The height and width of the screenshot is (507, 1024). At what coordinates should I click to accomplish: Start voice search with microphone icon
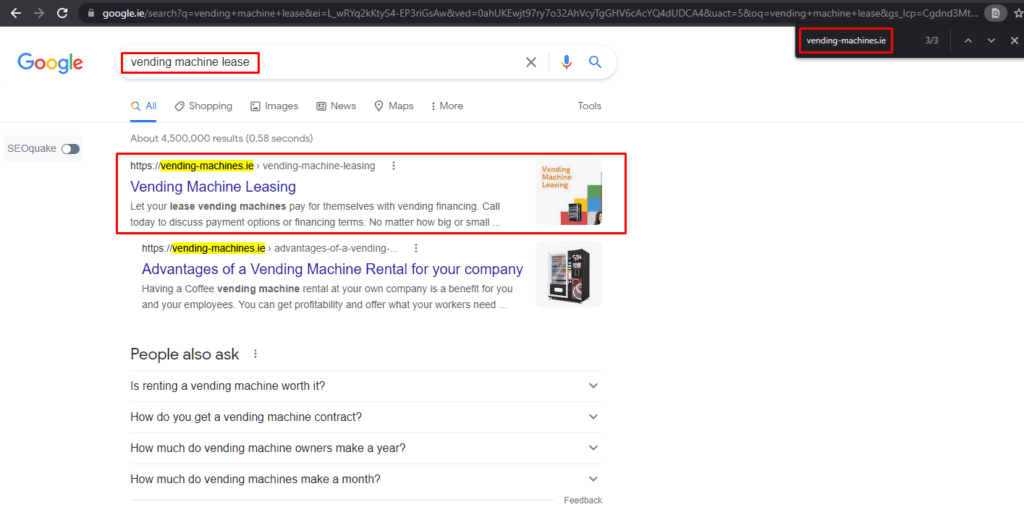[566, 62]
